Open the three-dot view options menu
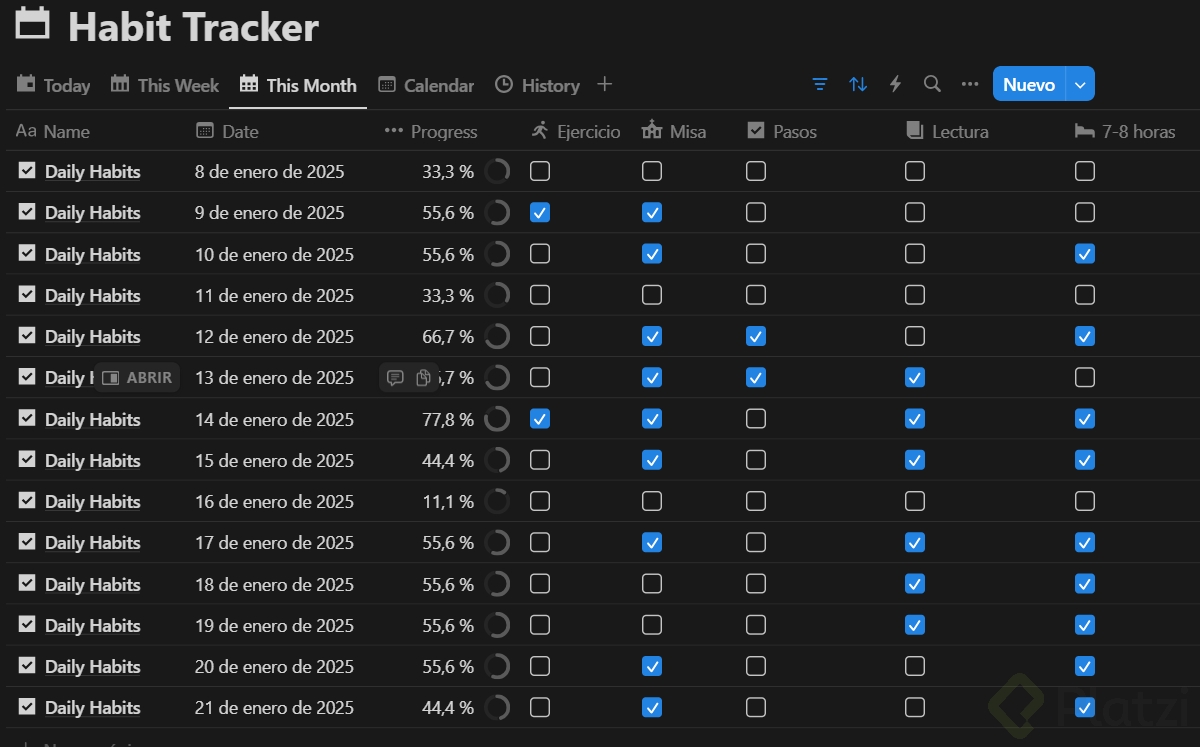 pyautogui.click(x=969, y=84)
